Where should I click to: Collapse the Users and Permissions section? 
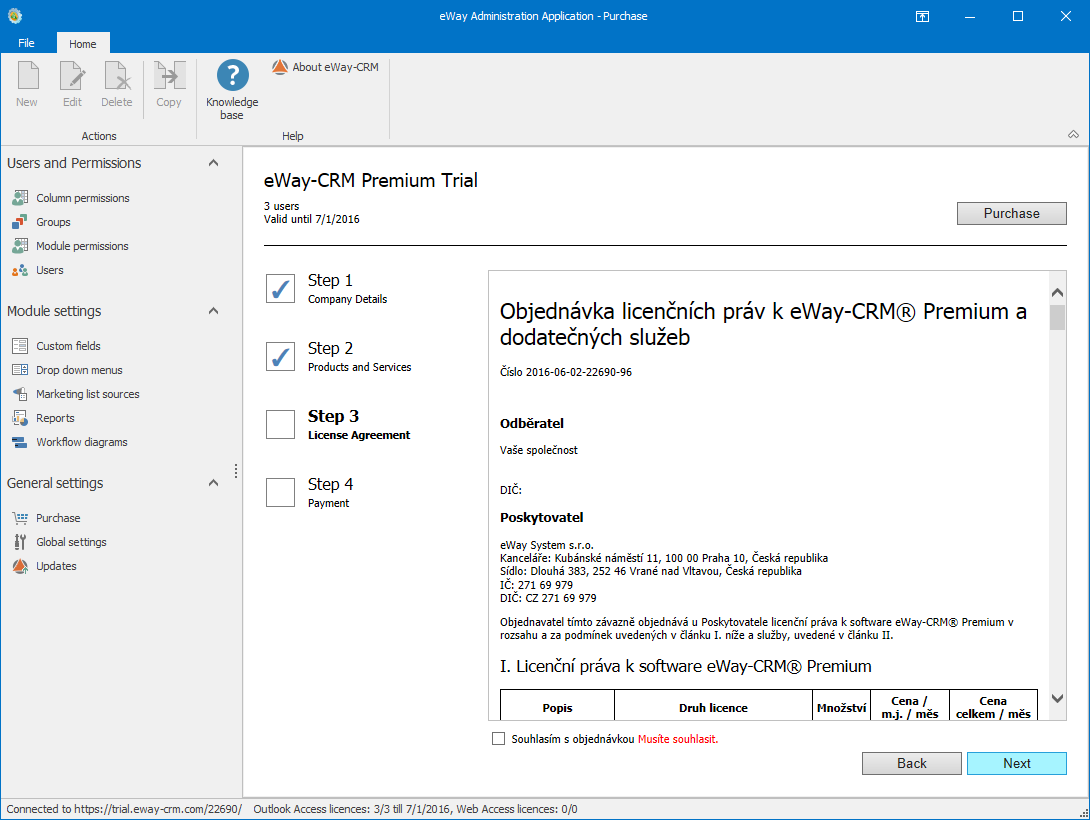pos(213,163)
